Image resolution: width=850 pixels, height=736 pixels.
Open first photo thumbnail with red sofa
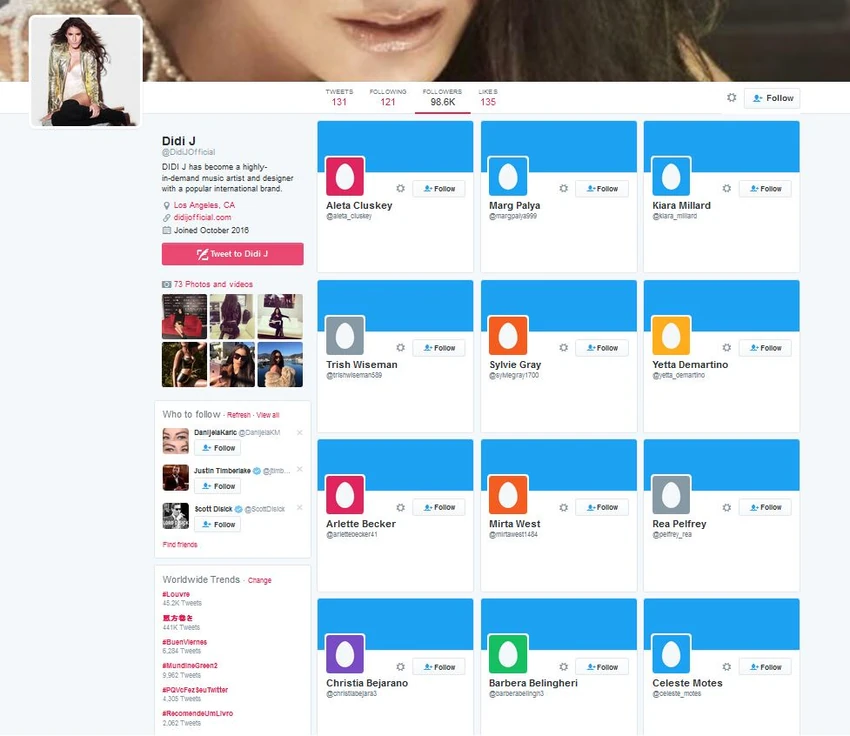[x=184, y=317]
